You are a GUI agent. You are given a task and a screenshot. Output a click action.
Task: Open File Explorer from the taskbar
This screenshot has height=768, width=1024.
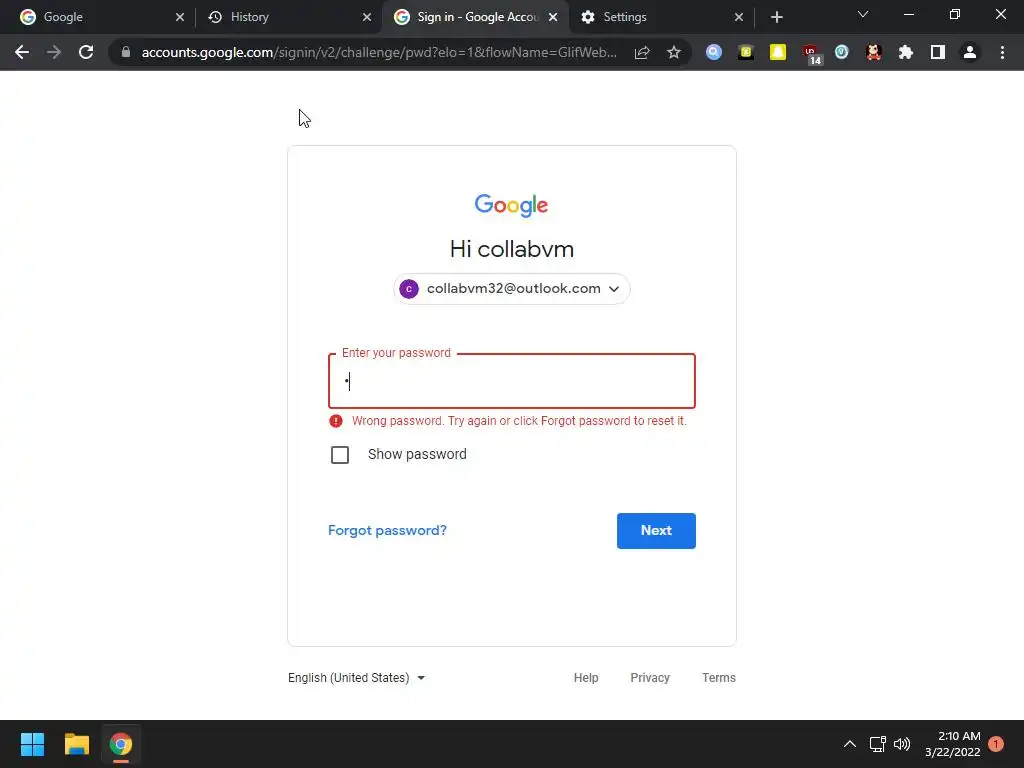tap(76, 744)
